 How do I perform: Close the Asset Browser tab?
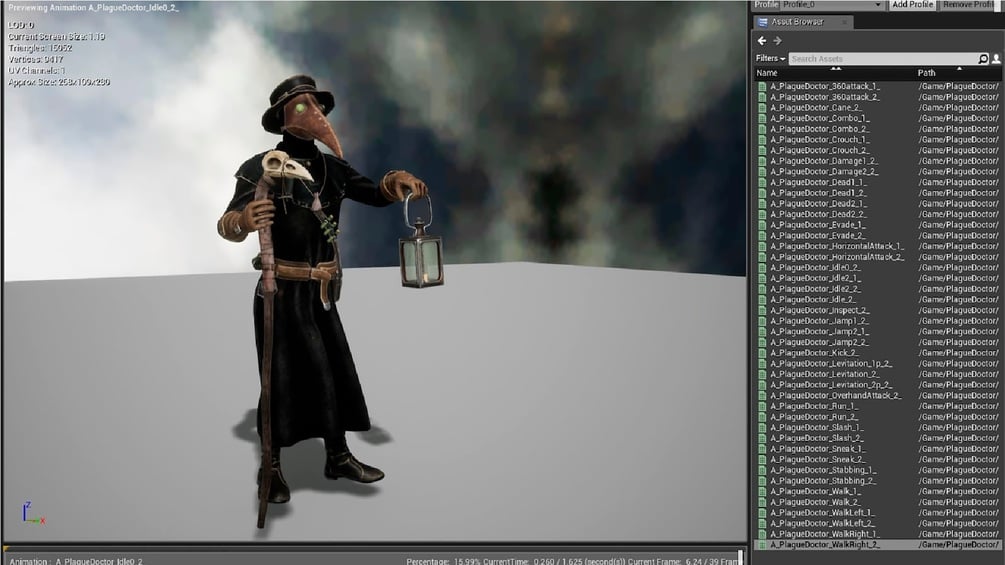[x=844, y=22]
